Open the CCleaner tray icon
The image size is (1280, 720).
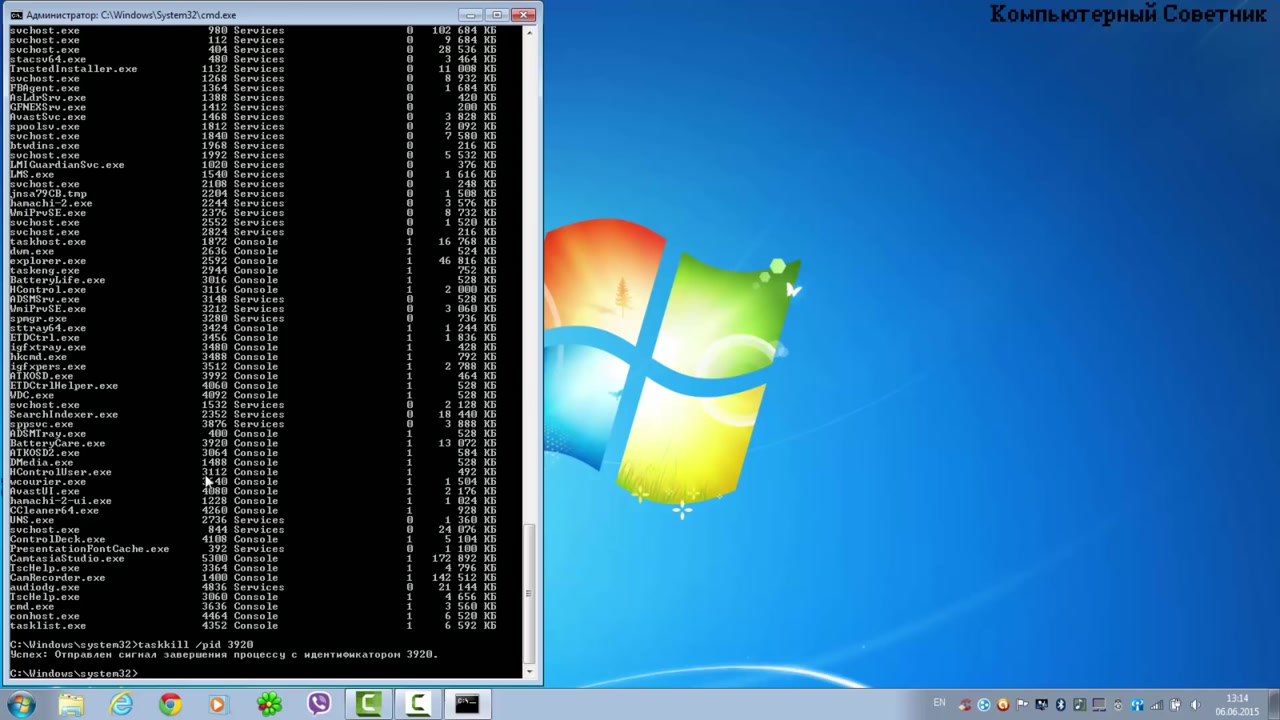965,705
